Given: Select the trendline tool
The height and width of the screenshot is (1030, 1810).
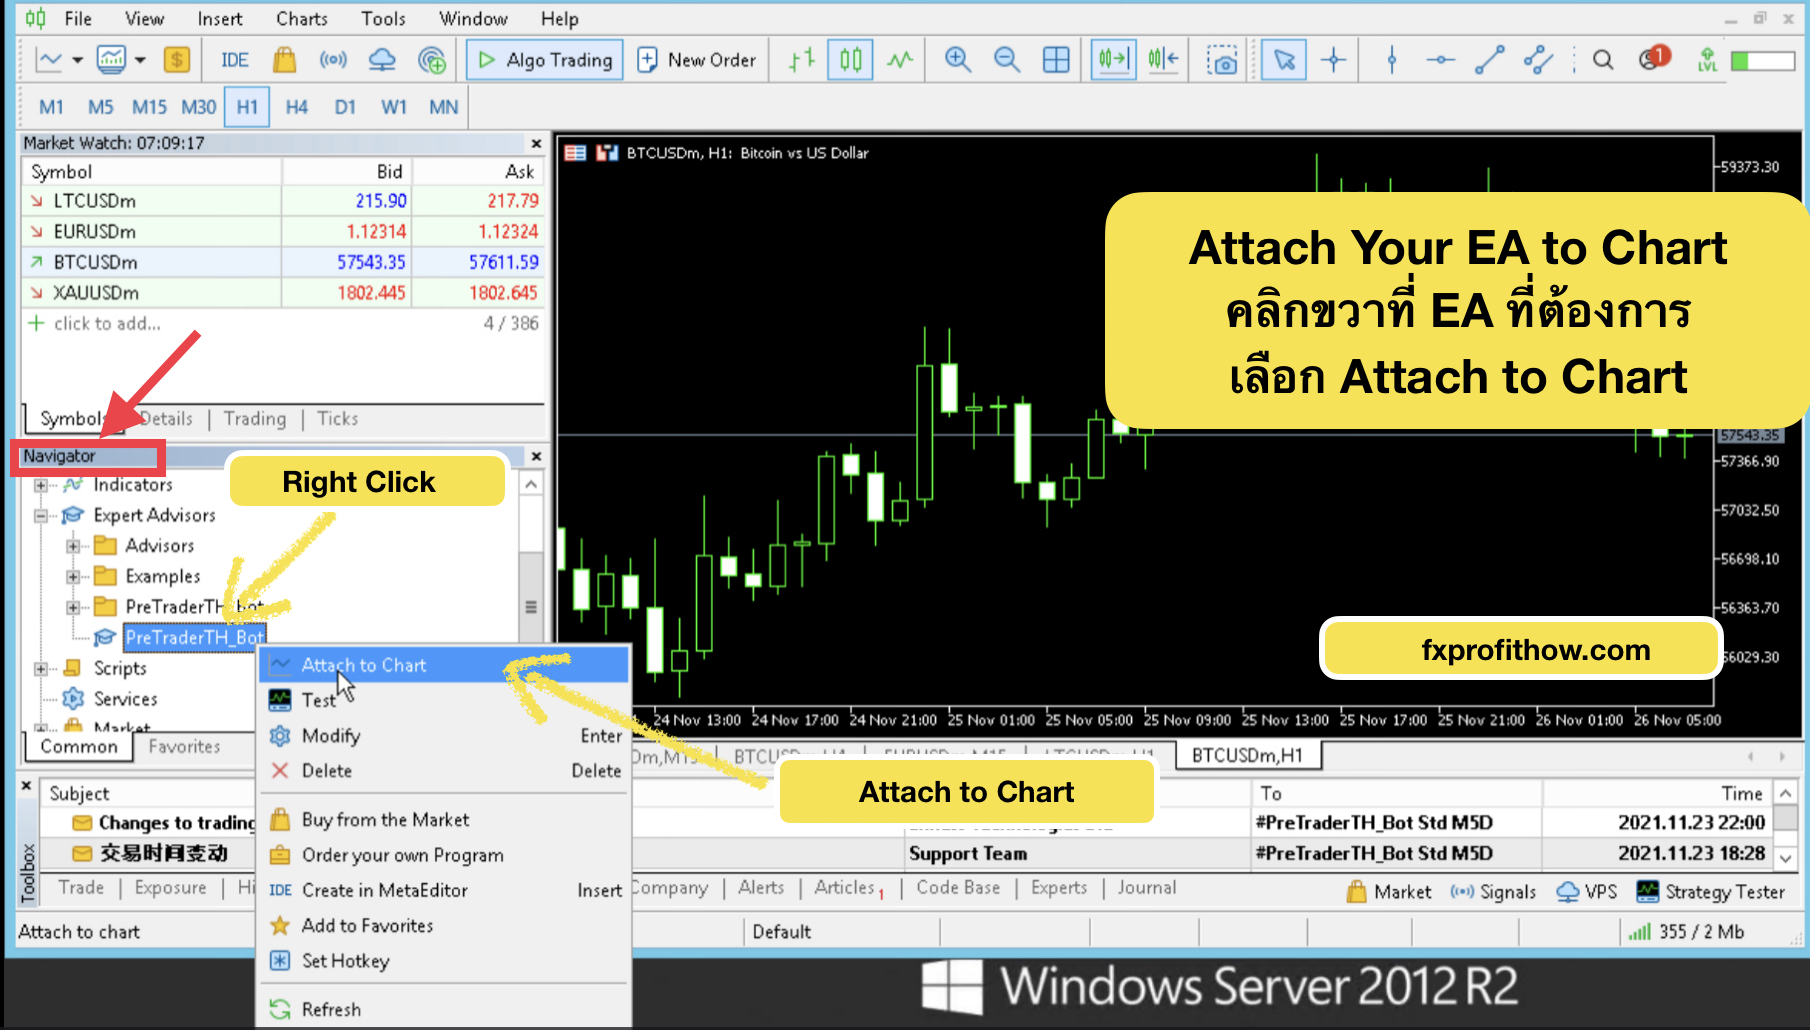Looking at the screenshot, I should coord(1489,60).
